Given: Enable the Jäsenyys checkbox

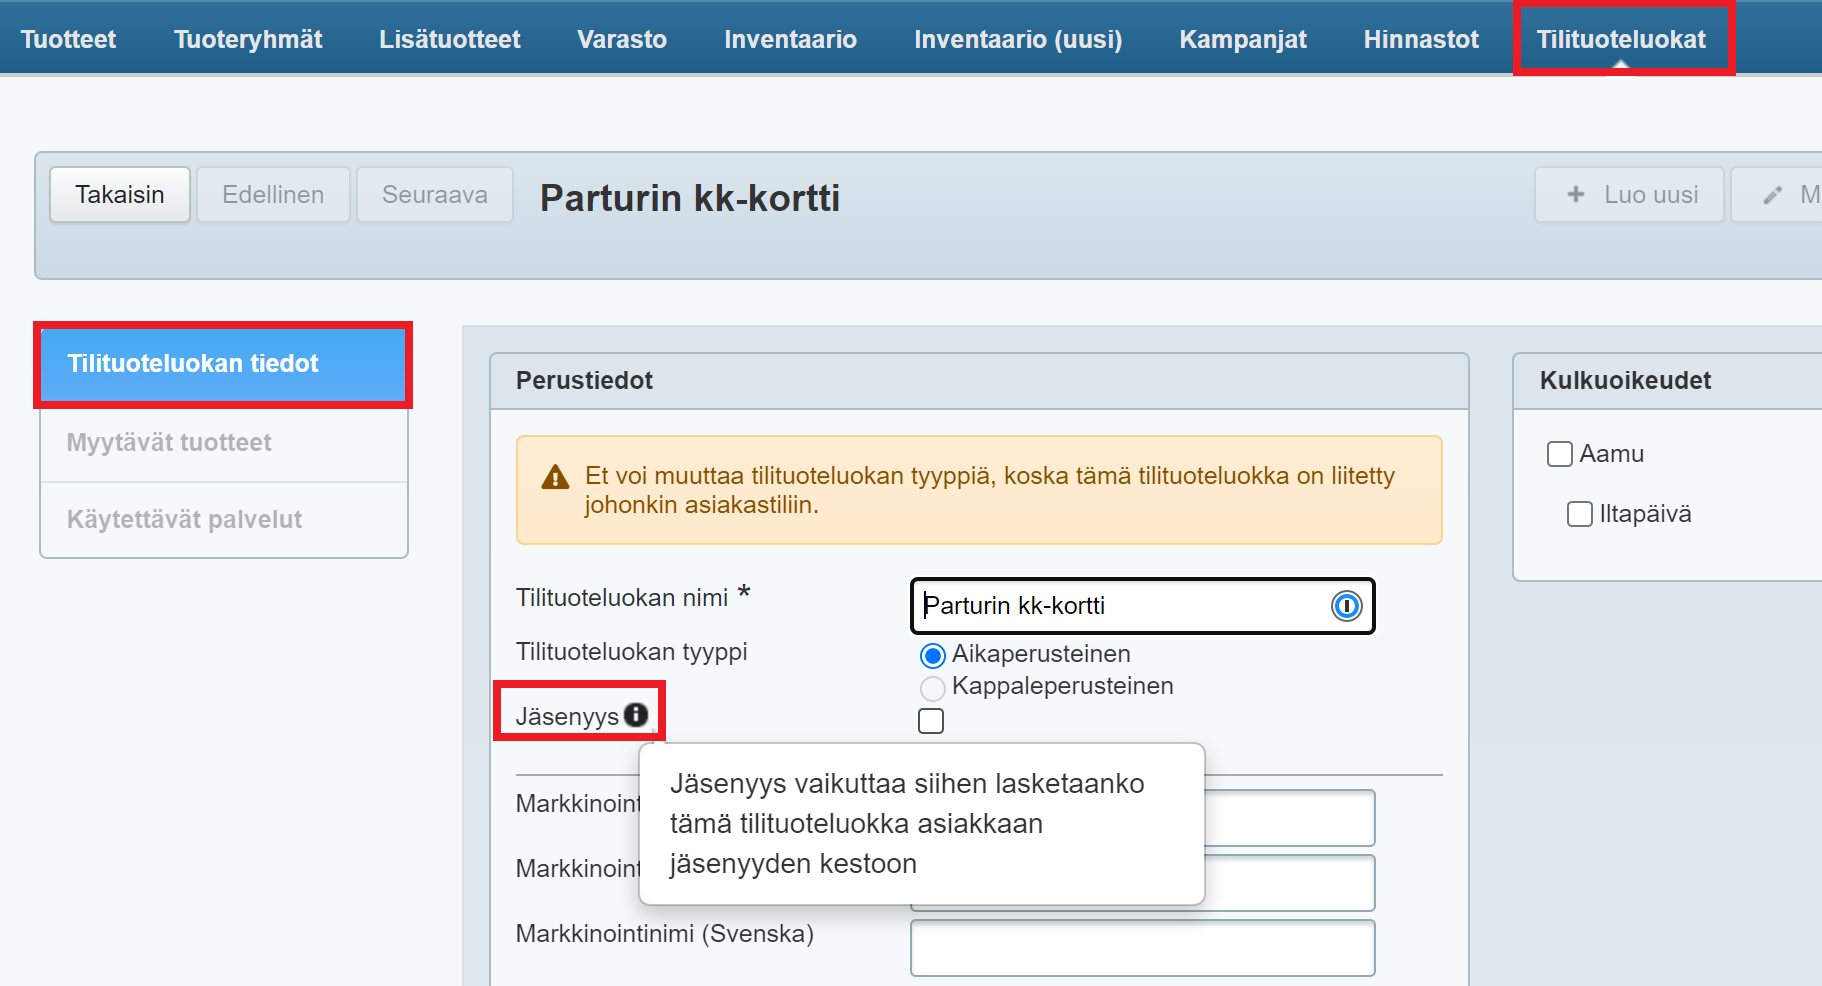Looking at the screenshot, I should [931, 721].
